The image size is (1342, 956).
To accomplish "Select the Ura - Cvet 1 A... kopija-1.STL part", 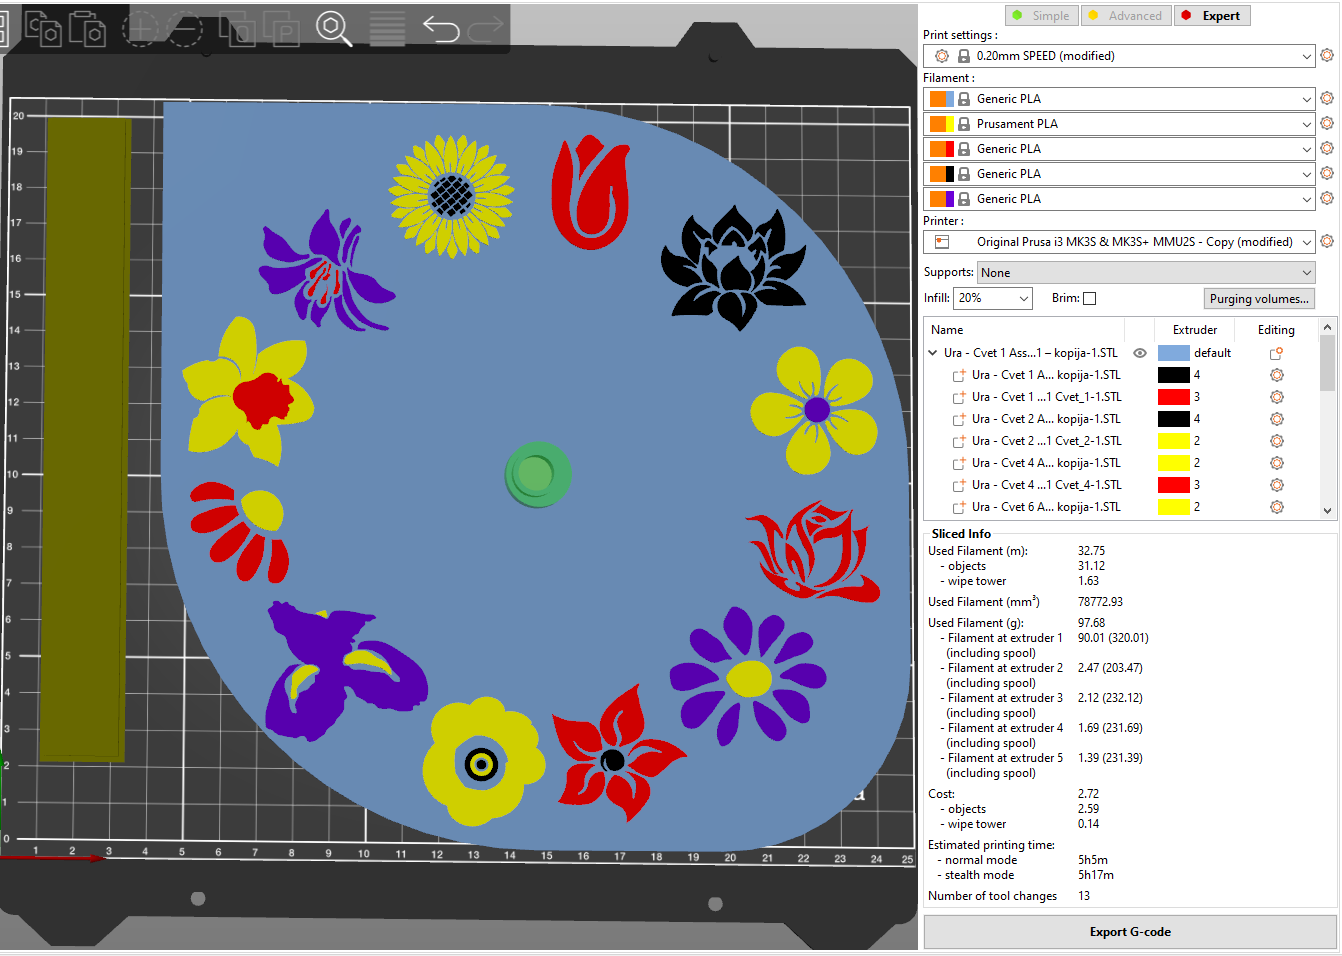I will 1046,375.
